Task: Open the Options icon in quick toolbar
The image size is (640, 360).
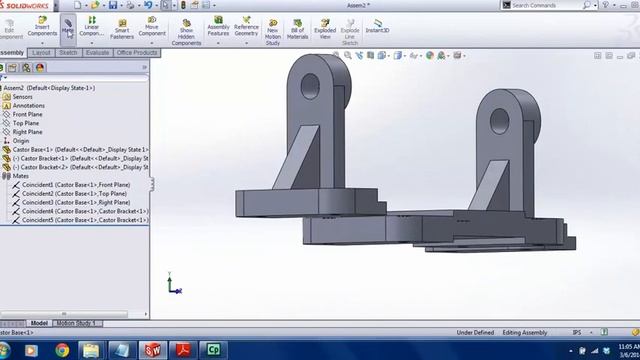Action: pos(206,5)
